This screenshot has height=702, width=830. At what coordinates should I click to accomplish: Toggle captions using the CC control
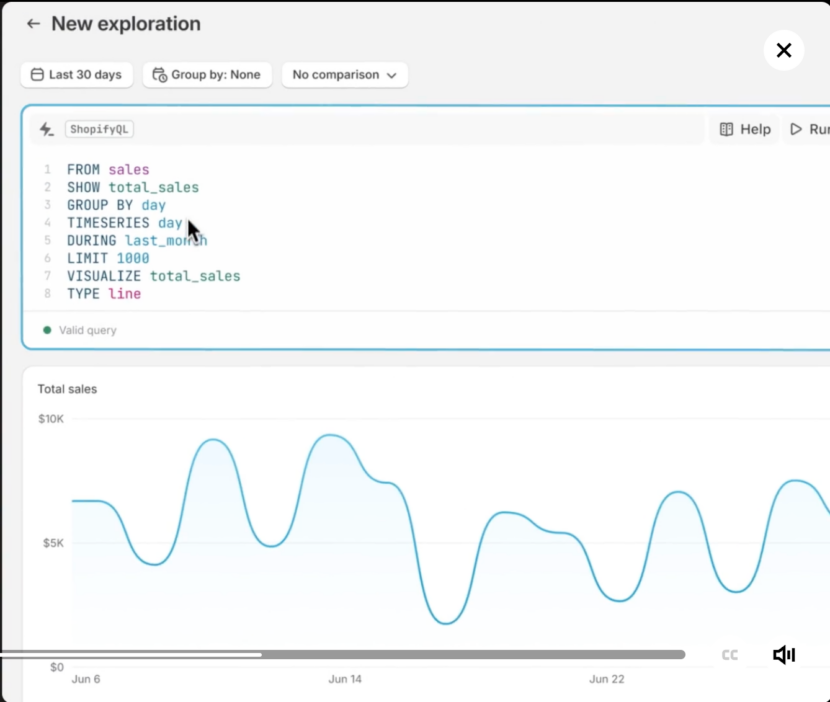[729, 654]
